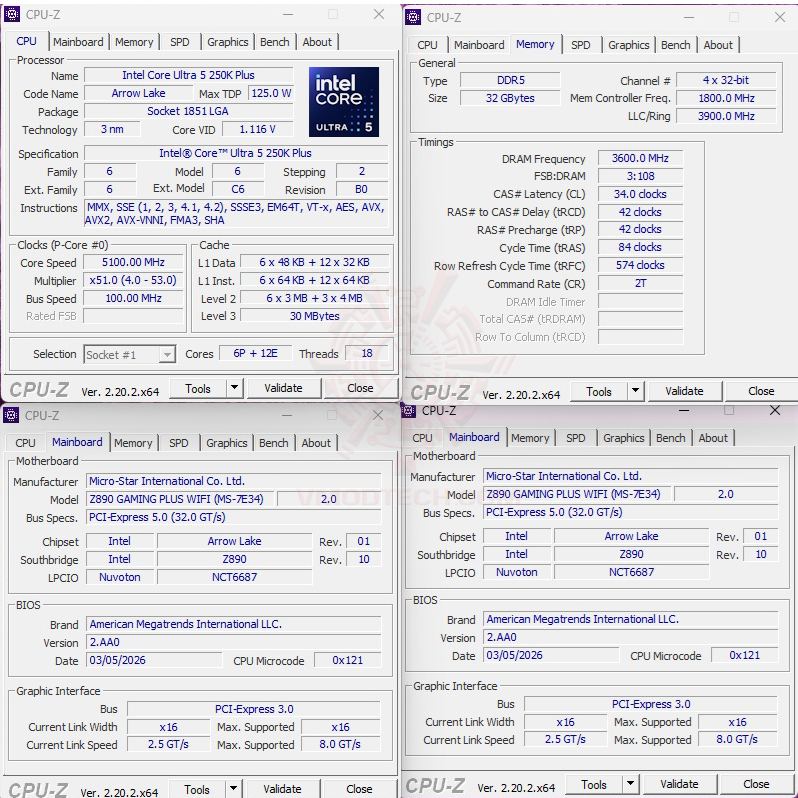Minimize the bottom-right CPU-Z window

pyautogui.click(x=684, y=410)
